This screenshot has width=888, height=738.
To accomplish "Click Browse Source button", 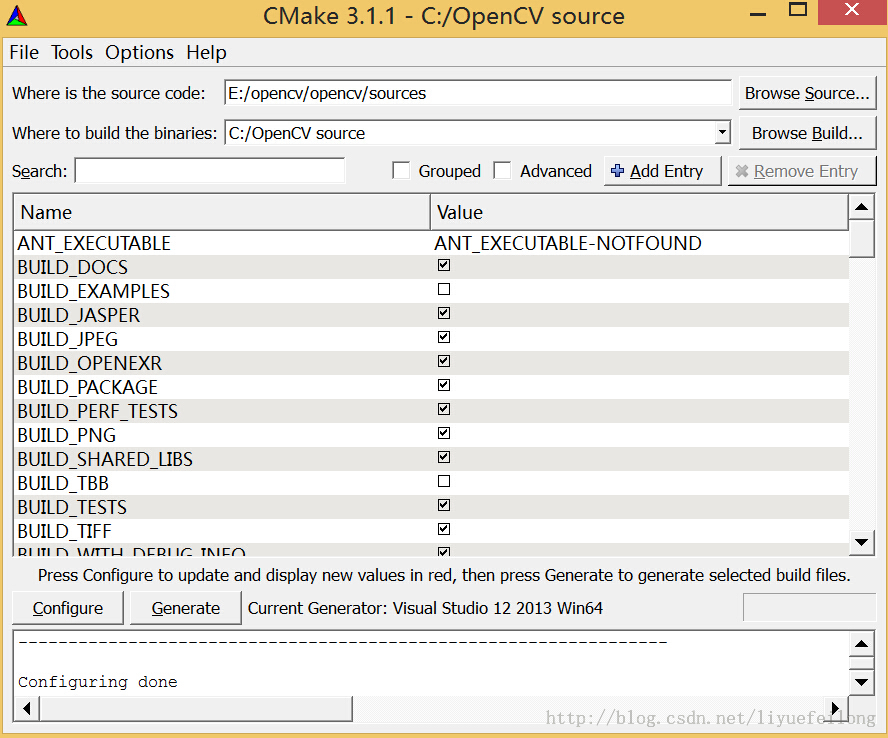I will pos(807,93).
